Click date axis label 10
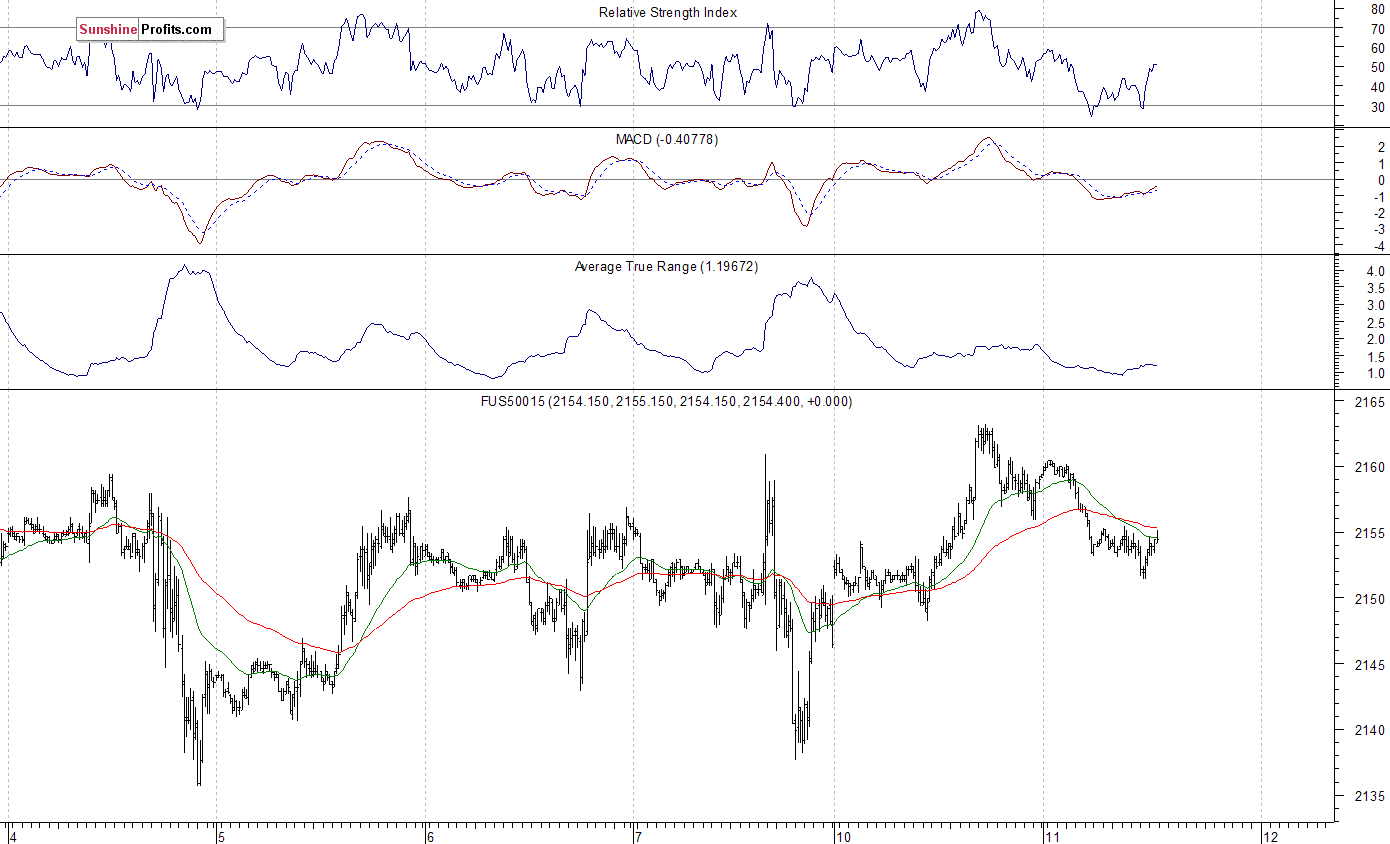The image size is (1390, 844). (x=843, y=836)
